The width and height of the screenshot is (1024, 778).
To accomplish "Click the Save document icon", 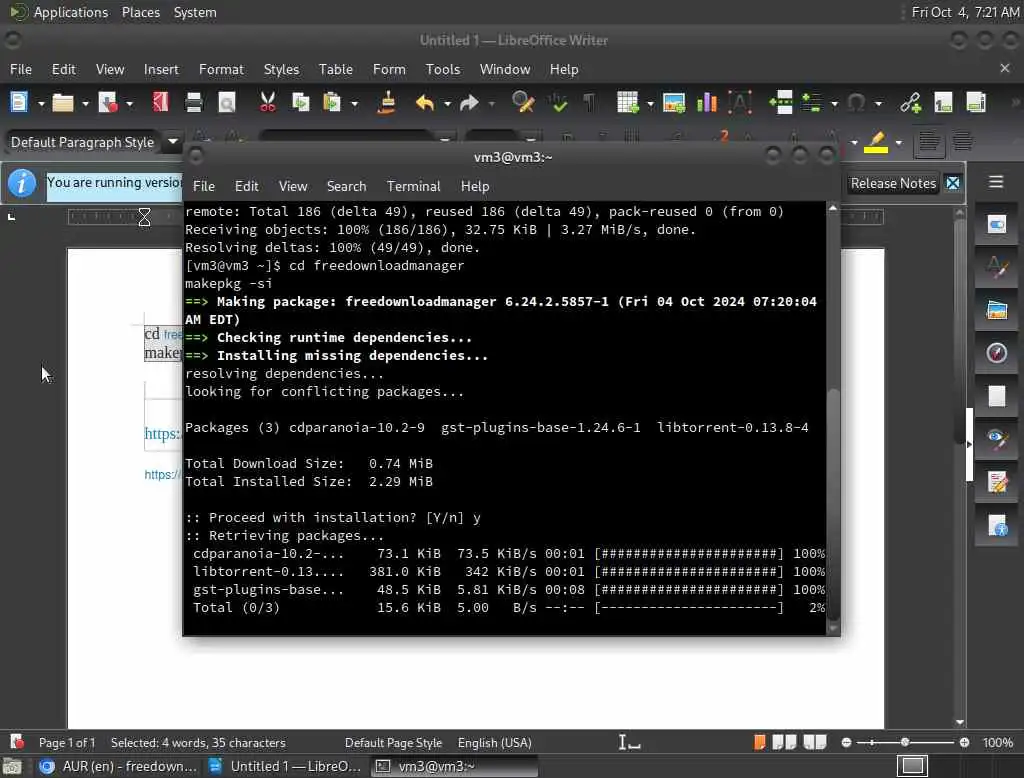I will point(107,103).
